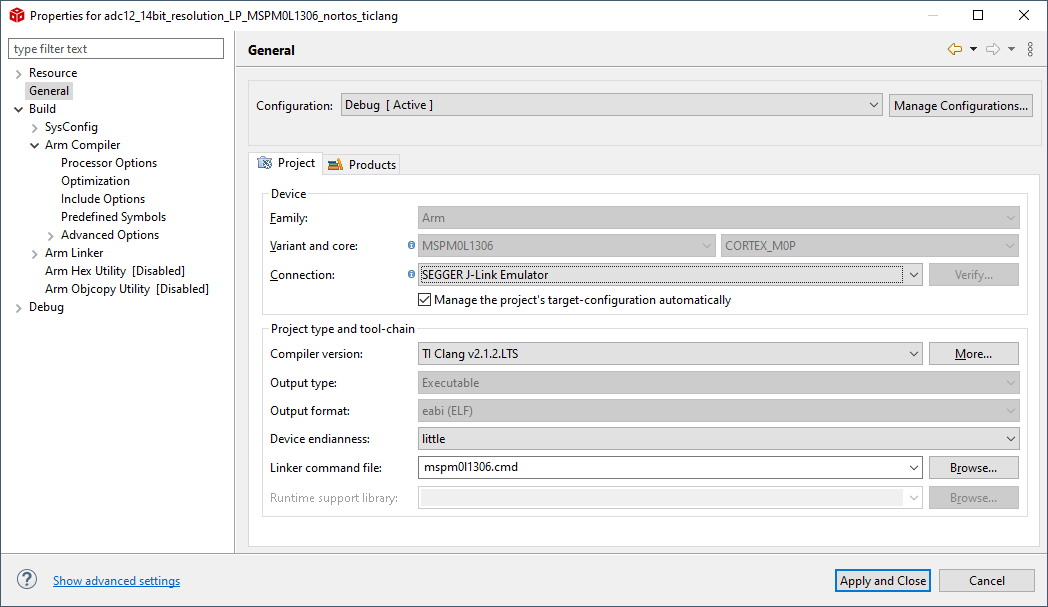Open the view menu three-dots icon
Screen dimensions: 1048x607
[x=1030, y=49]
